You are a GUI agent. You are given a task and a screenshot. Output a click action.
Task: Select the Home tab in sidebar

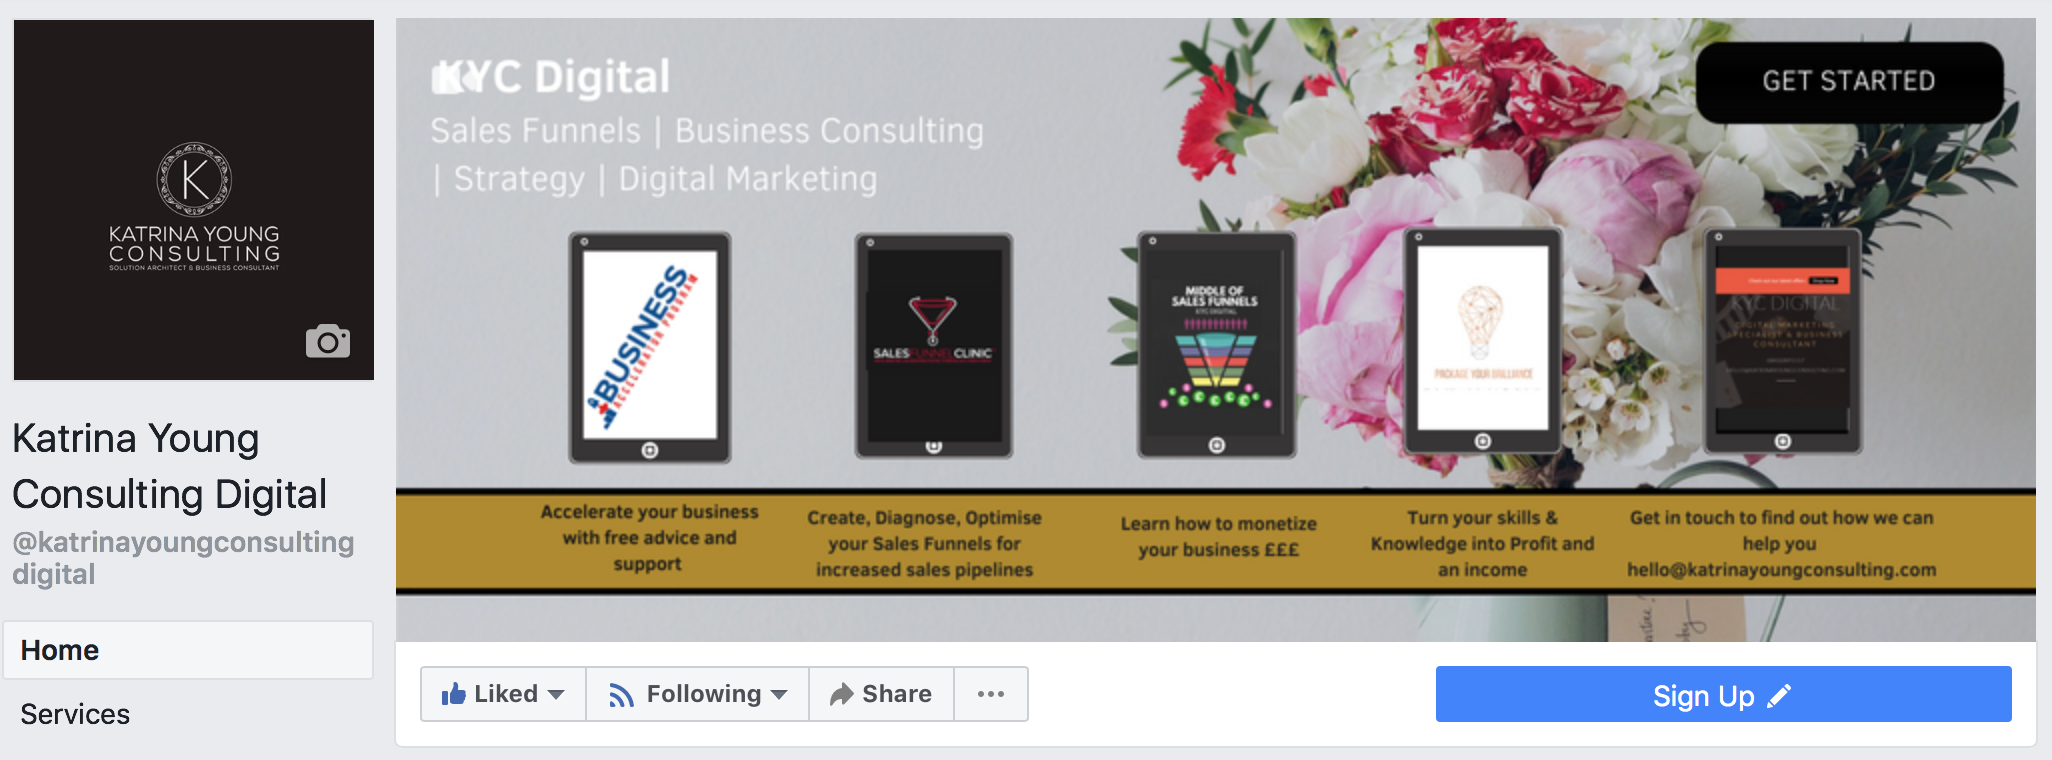pos(188,650)
